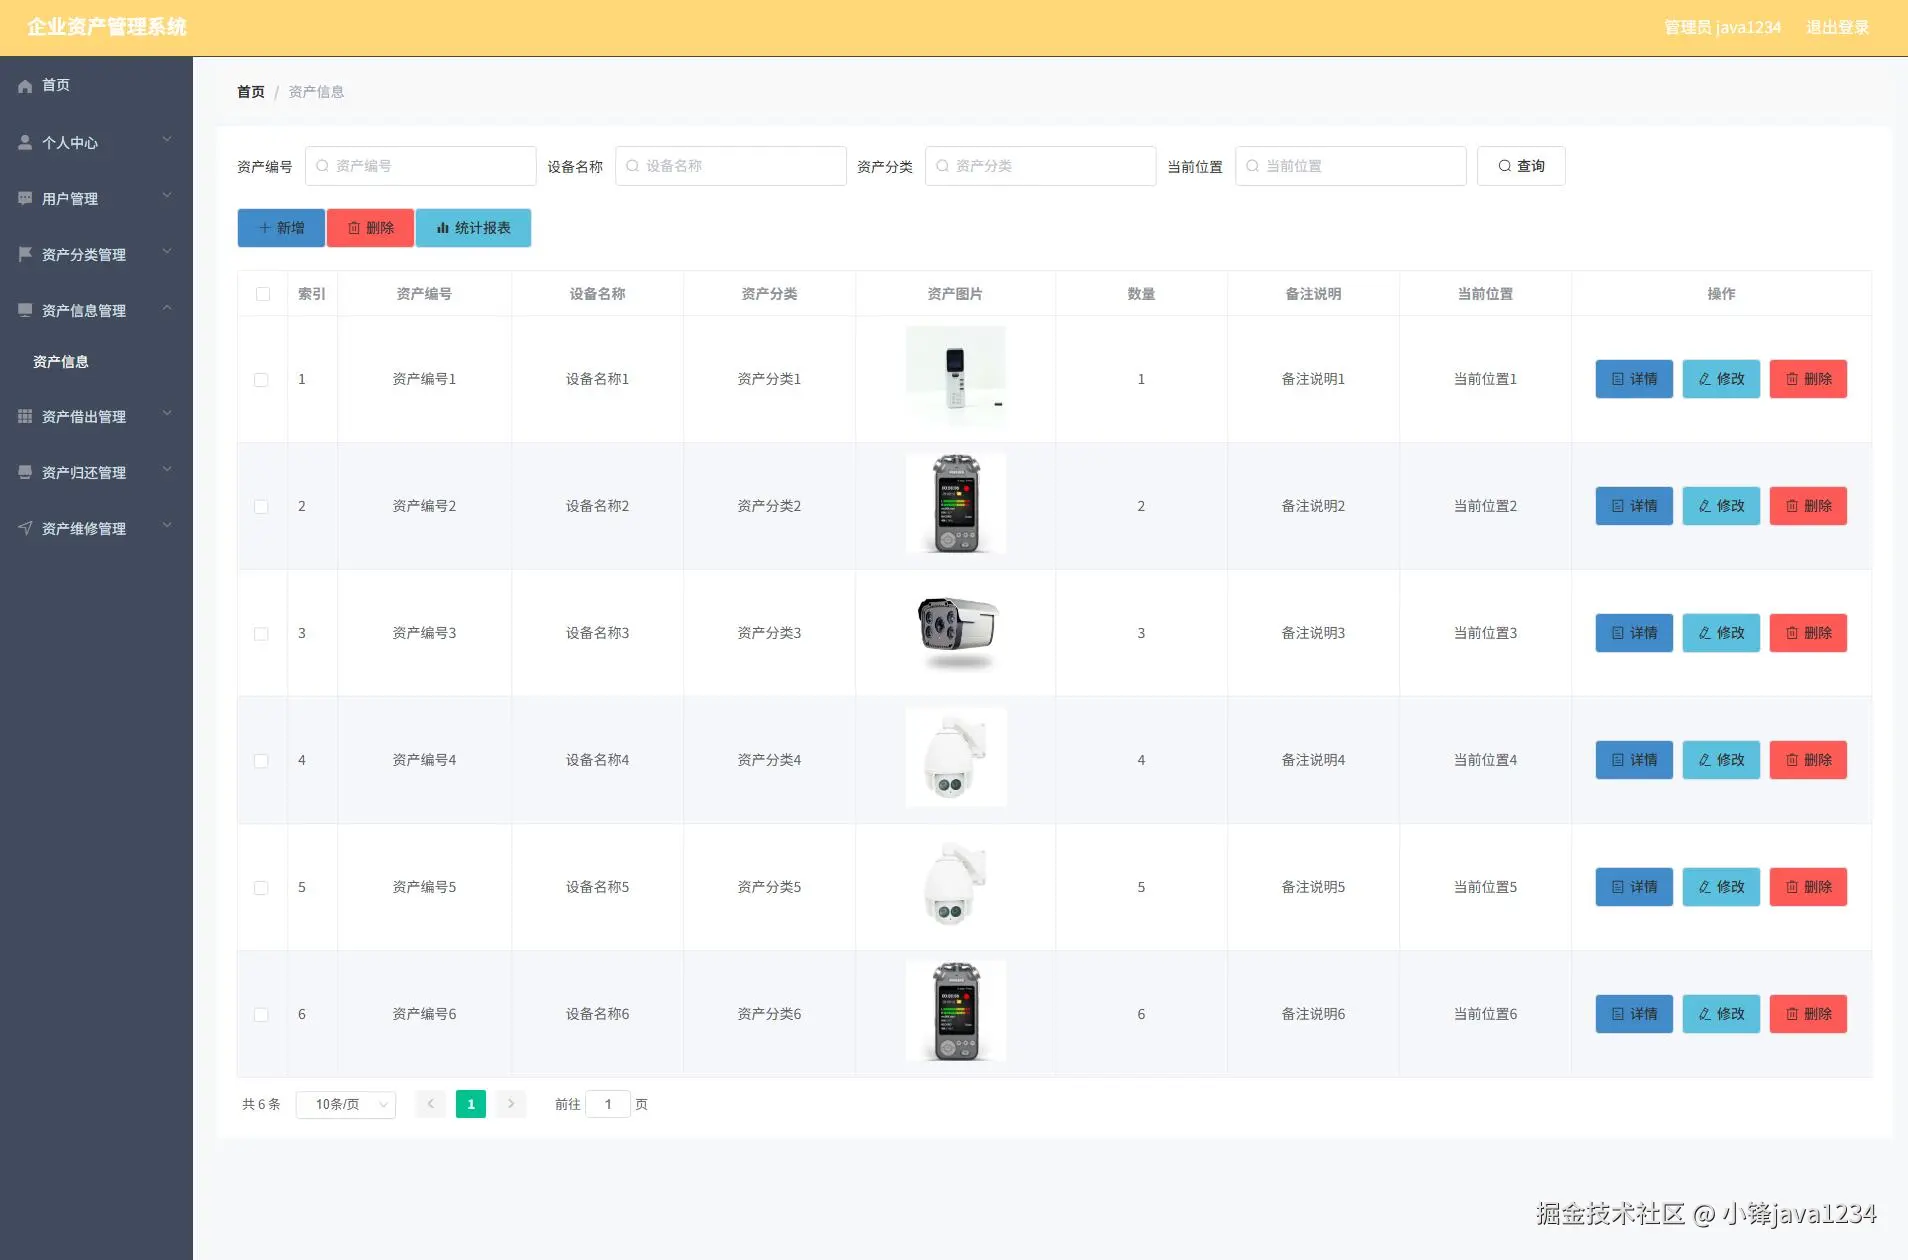Go to 首页 via the breadcrumb
1908x1260 pixels.
(x=251, y=92)
